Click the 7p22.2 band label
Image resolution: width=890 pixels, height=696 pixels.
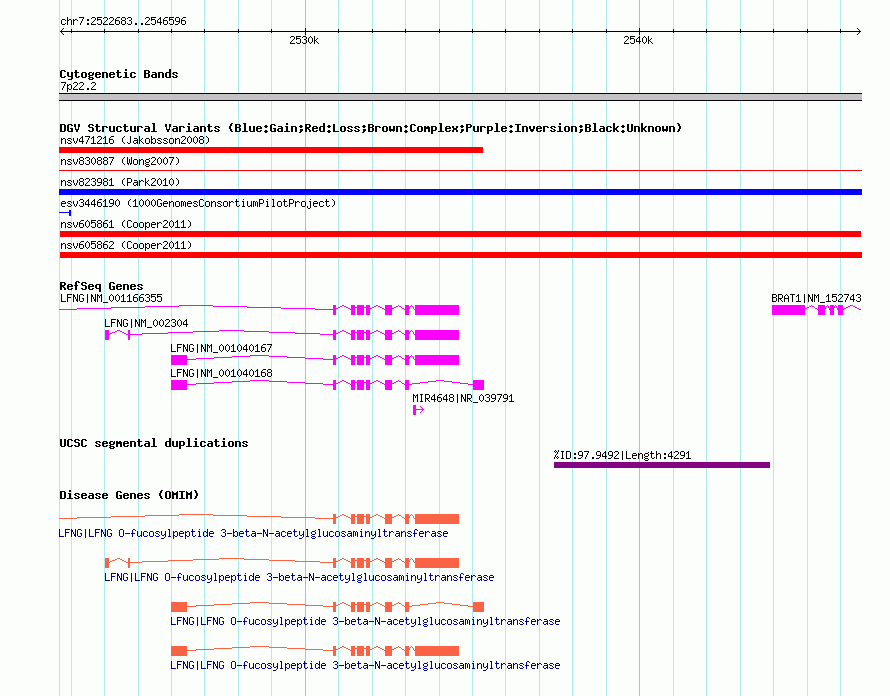click(78, 86)
